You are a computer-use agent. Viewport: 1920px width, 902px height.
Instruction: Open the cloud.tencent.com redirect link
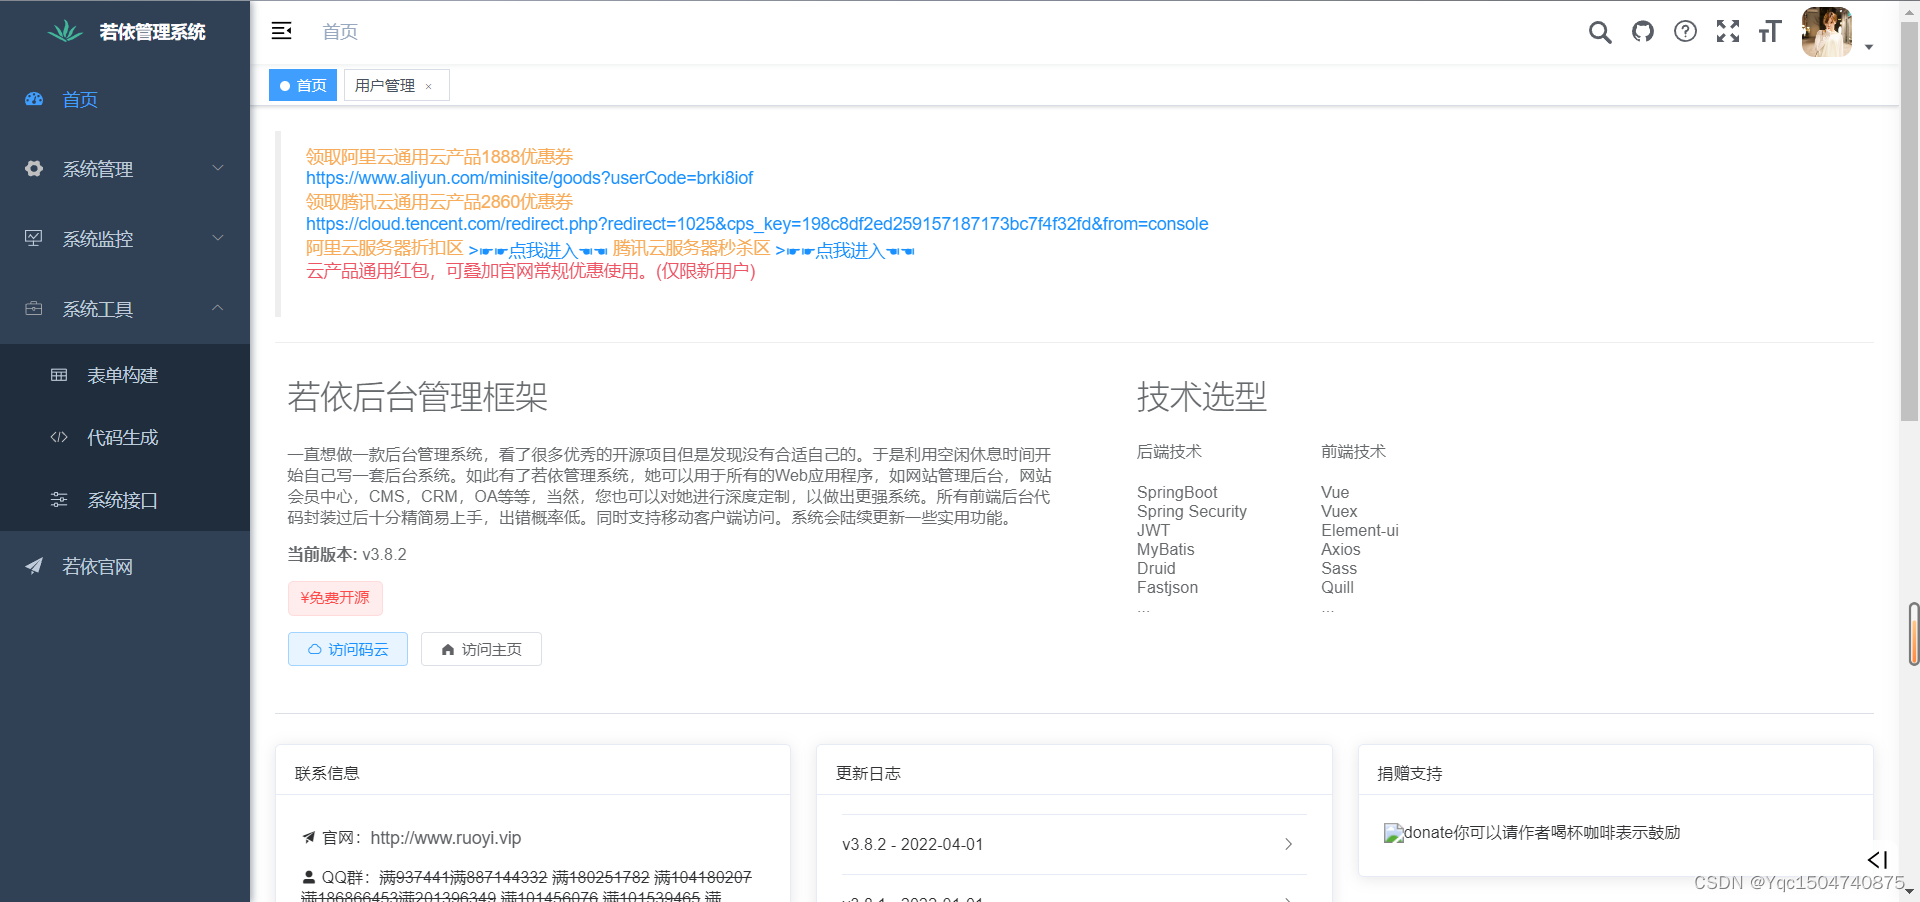757,224
